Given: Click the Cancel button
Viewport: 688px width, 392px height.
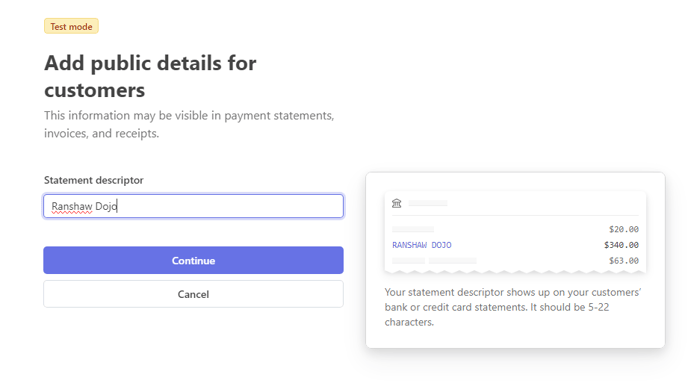Looking at the screenshot, I should [193, 294].
